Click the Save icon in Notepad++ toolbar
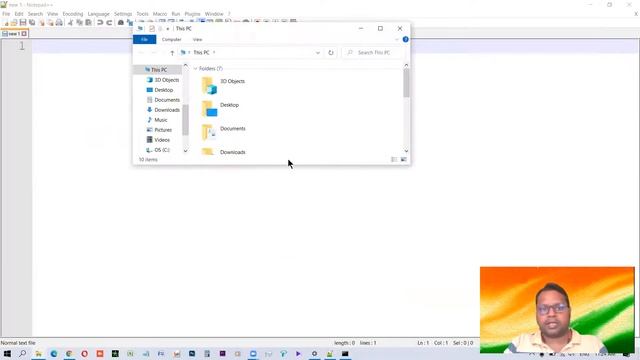The image size is (640, 360). (23, 22)
